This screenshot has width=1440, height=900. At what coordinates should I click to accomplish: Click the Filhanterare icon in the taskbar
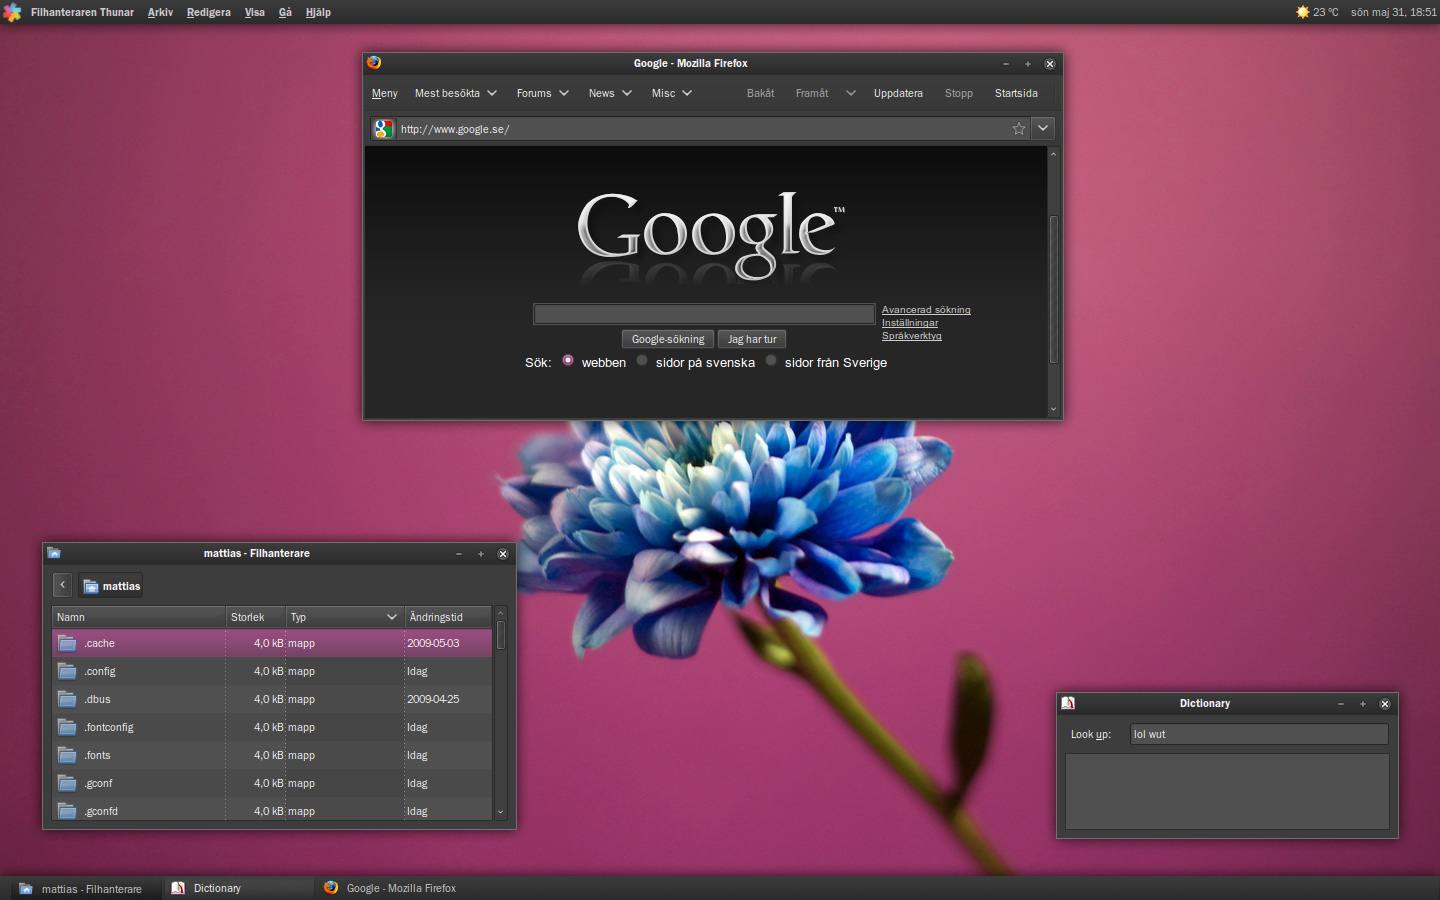[x=26, y=888]
